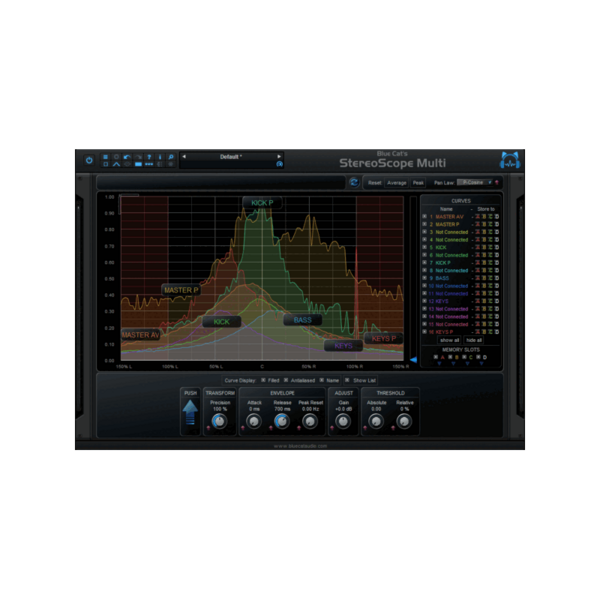Screen dimensions: 600x600
Task: Select the Average mode button
Action: tap(396, 183)
